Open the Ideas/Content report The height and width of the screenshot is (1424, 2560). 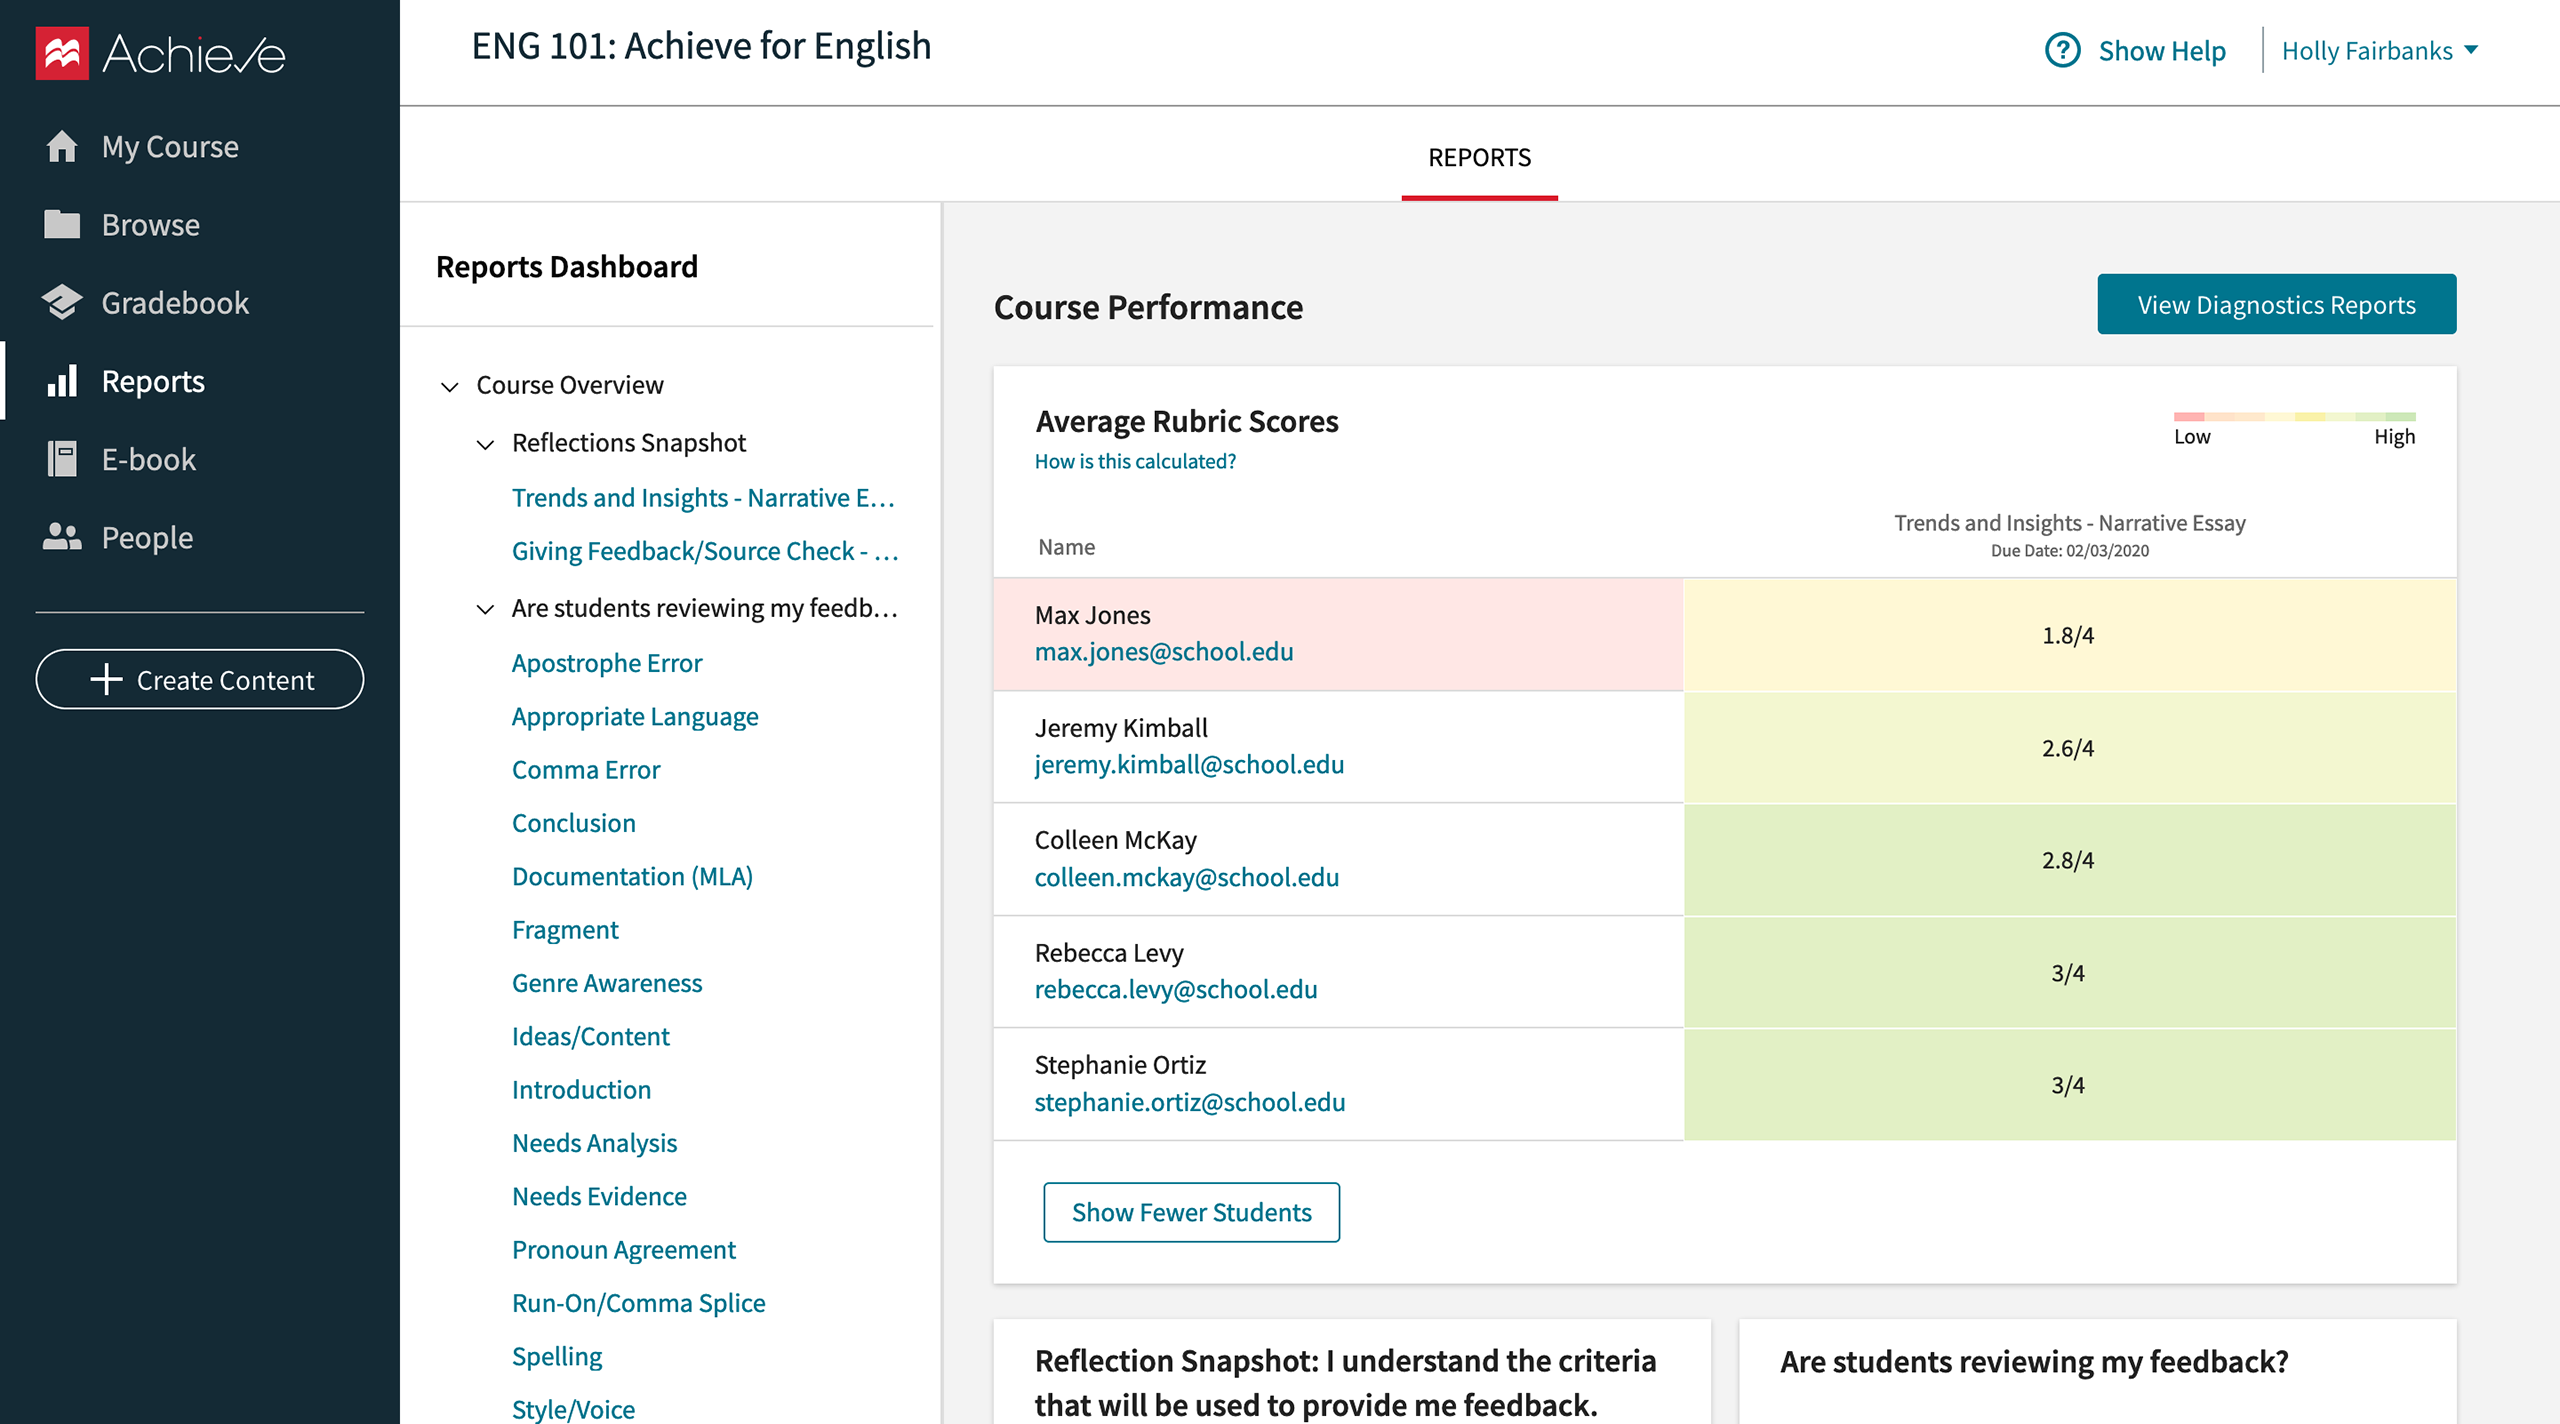tap(590, 1036)
